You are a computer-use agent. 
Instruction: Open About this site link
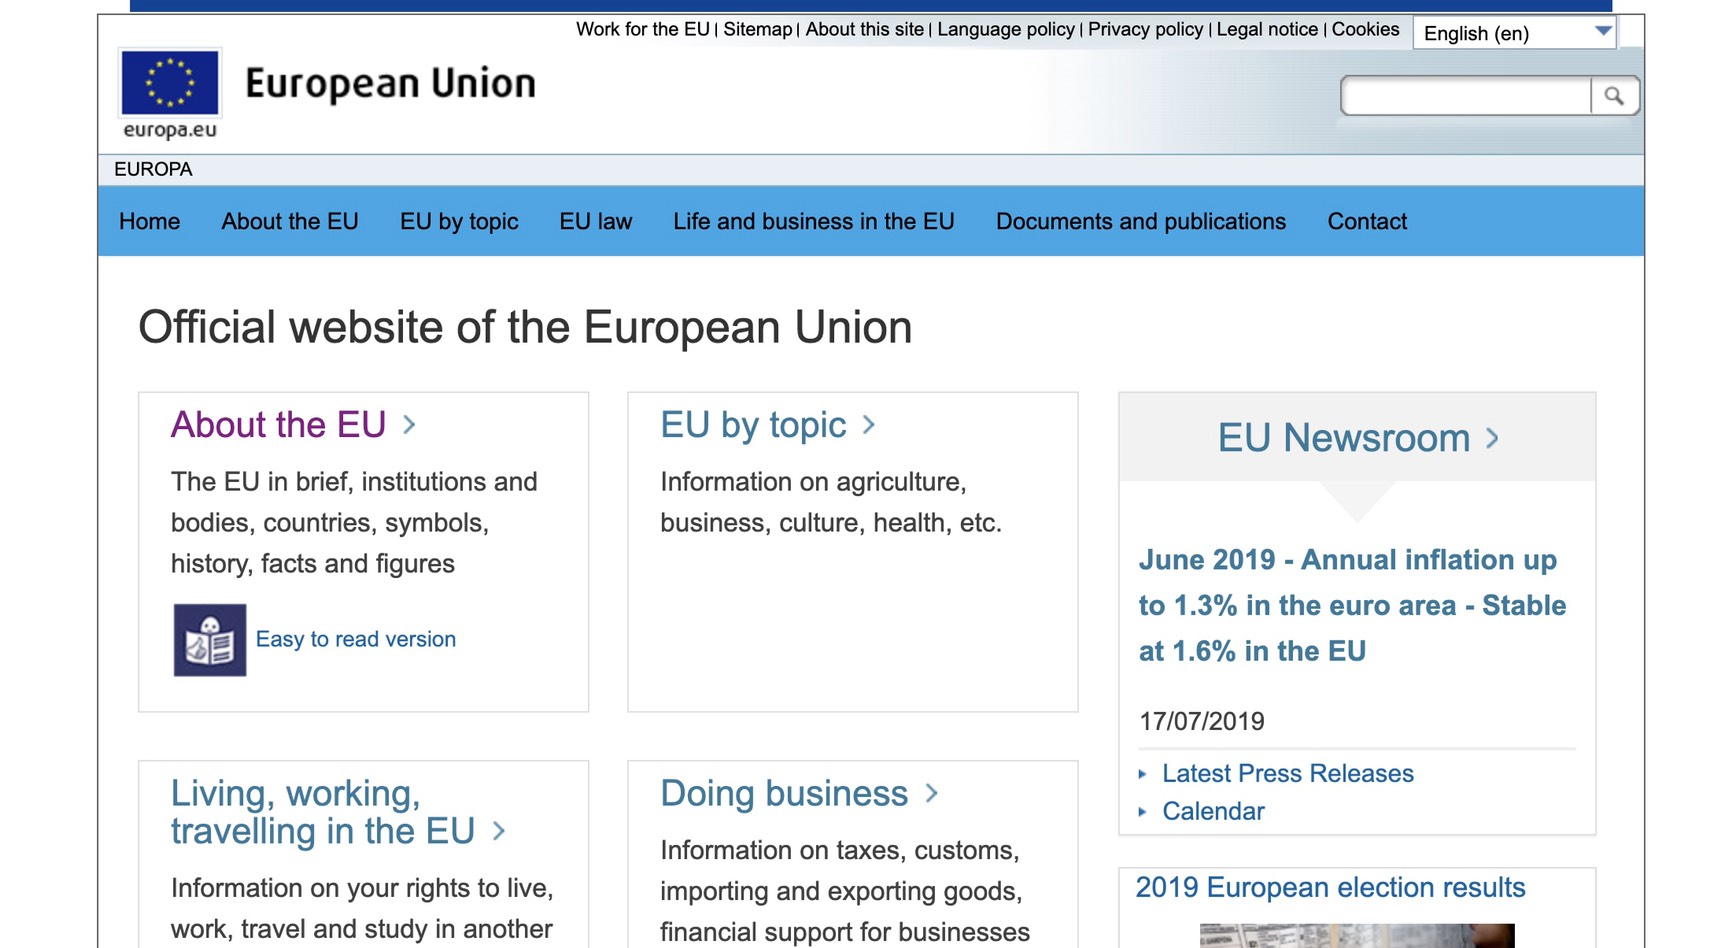(x=865, y=29)
